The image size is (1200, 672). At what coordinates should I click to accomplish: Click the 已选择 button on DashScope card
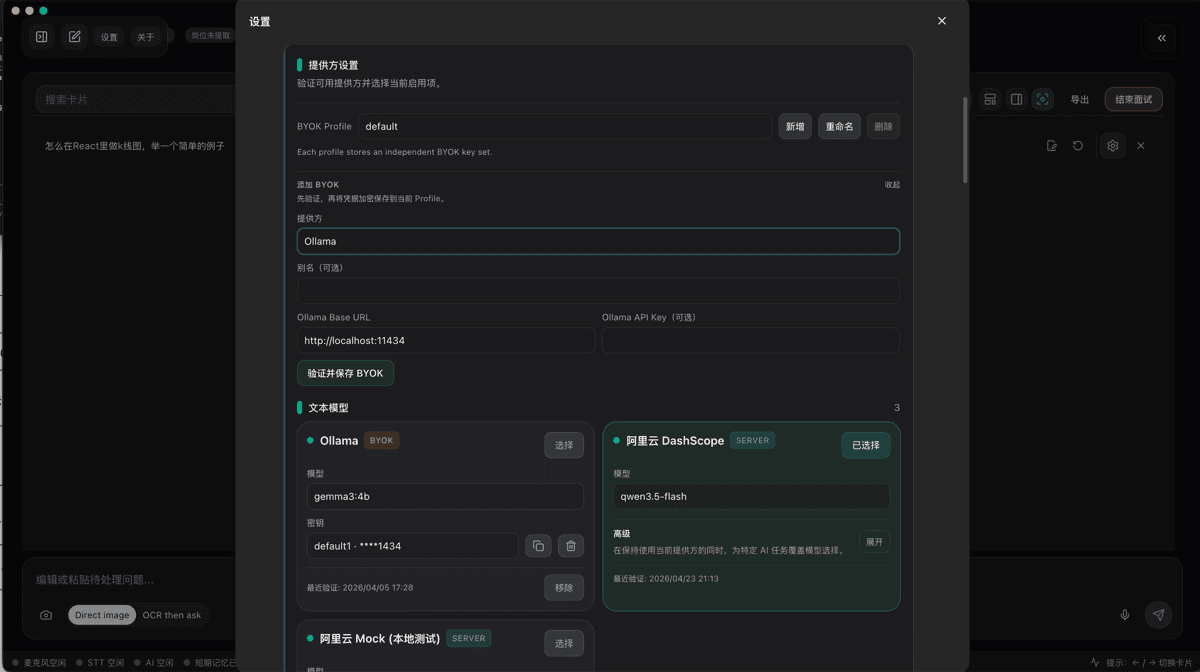tap(865, 445)
